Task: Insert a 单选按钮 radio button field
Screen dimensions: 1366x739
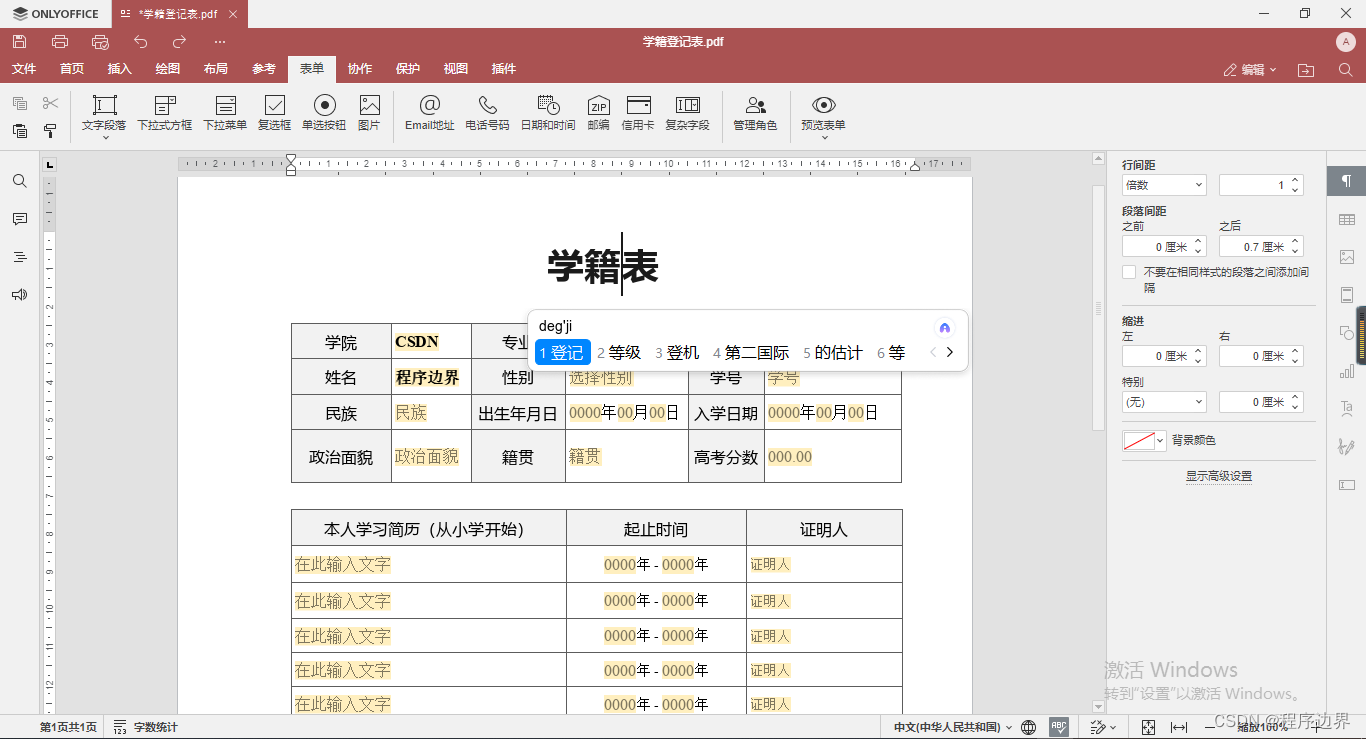Action: pyautogui.click(x=324, y=112)
